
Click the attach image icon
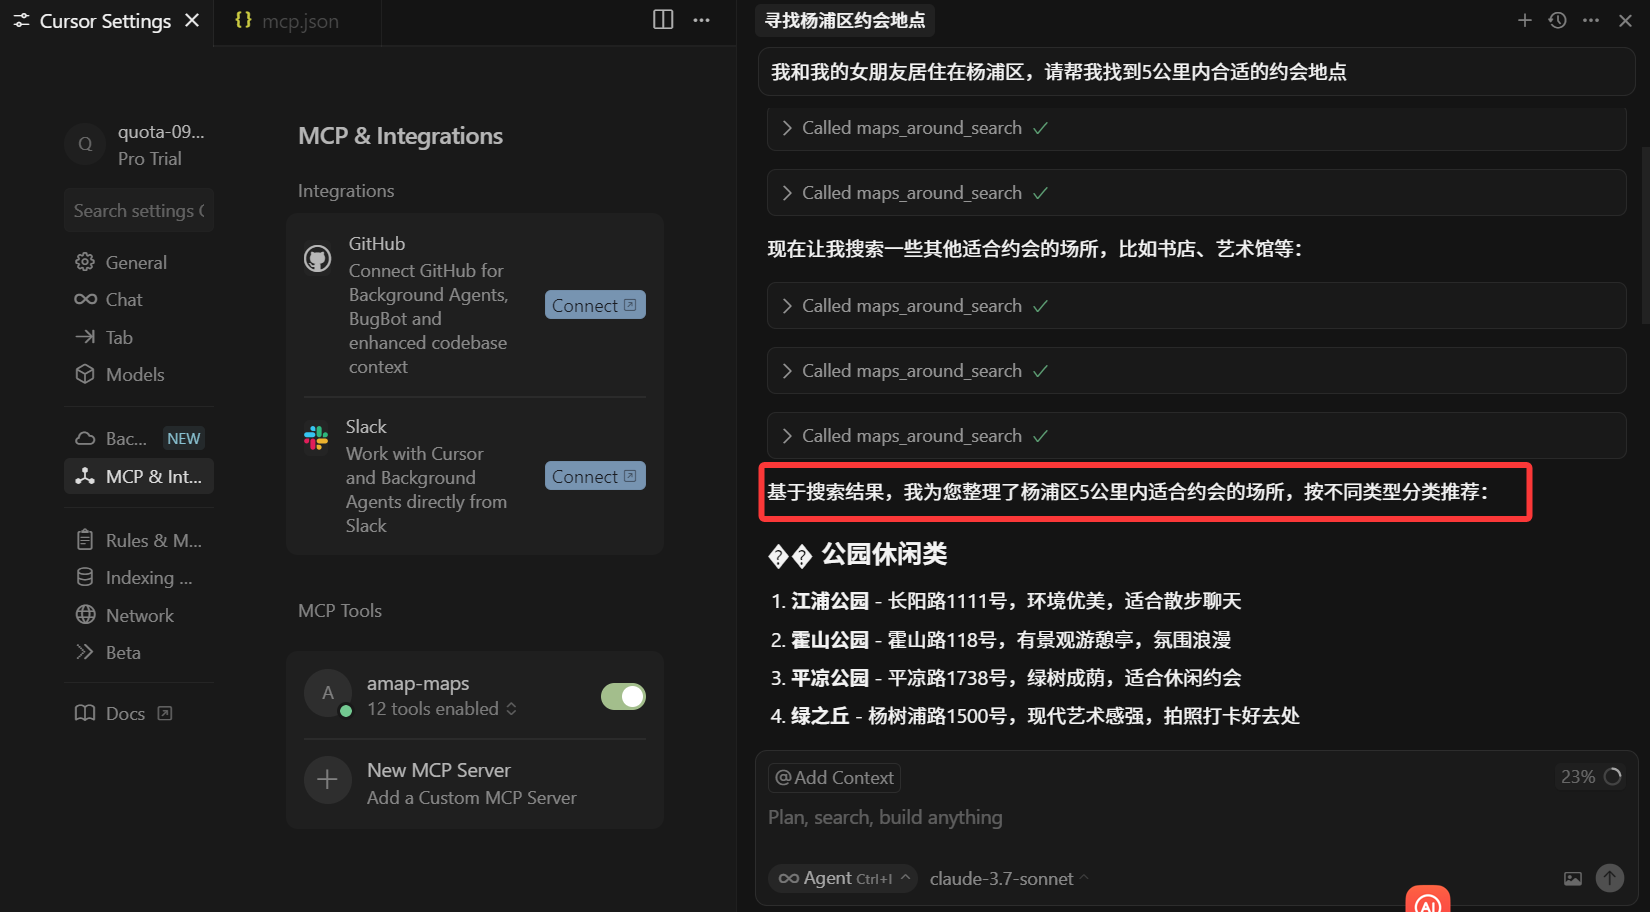pos(1573,878)
